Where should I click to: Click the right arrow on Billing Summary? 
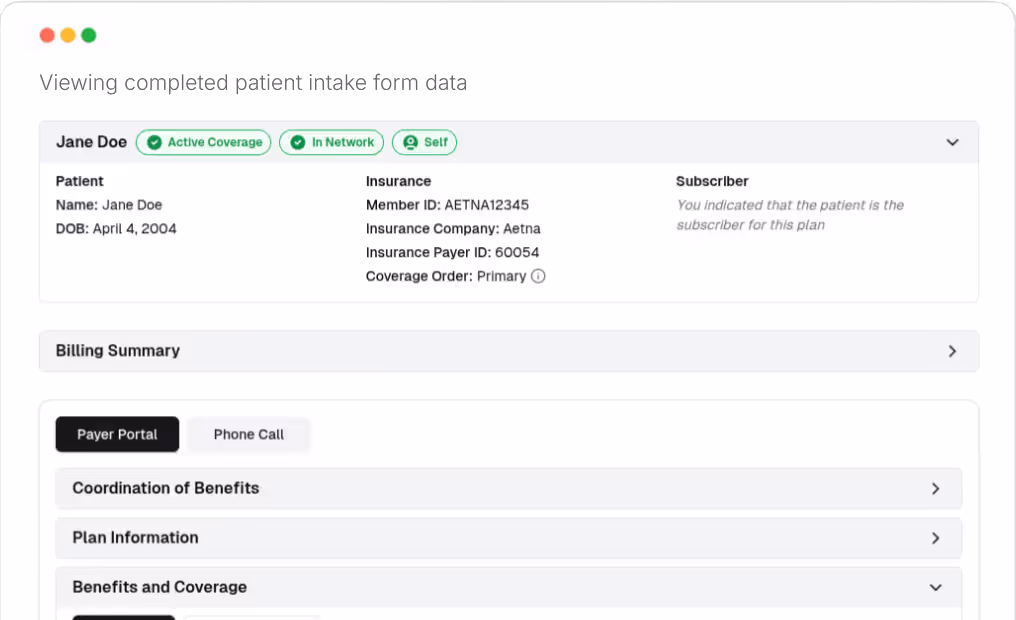953,351
